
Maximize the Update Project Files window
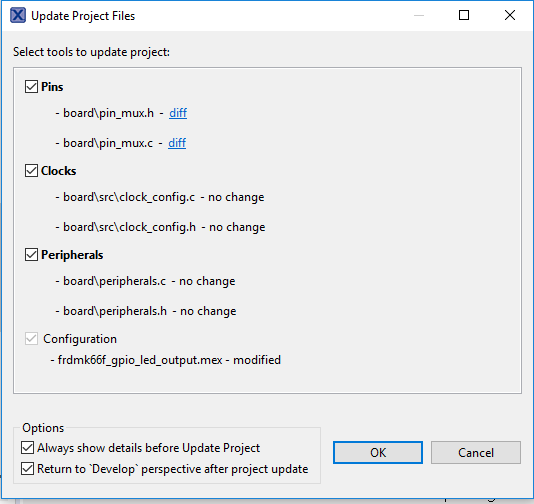point(464,15)
